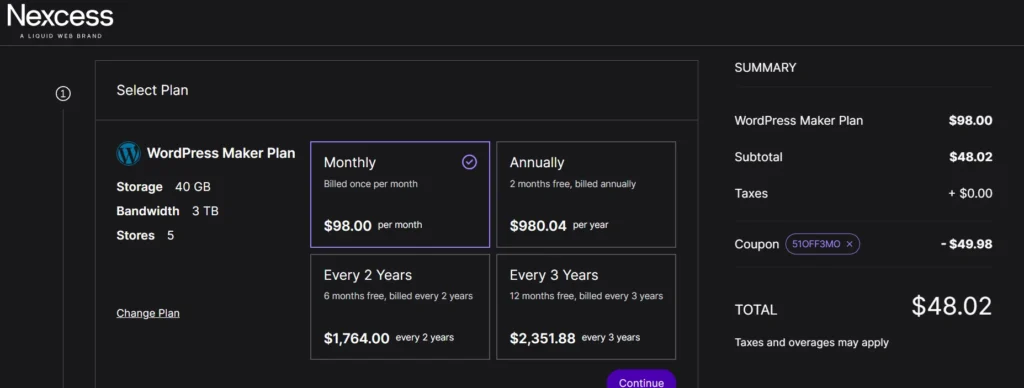Image resolution: width=1024 pixels, height=388 pixels.
Task: Click the $2,351.88 every 3 years price
Action: [x=575, y=338]
